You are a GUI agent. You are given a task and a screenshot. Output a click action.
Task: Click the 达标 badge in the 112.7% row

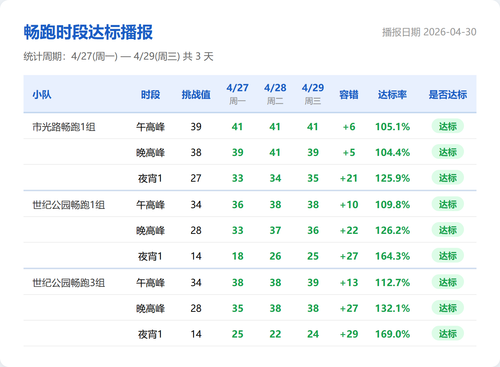pyautogui.click(x=448, y=282)
